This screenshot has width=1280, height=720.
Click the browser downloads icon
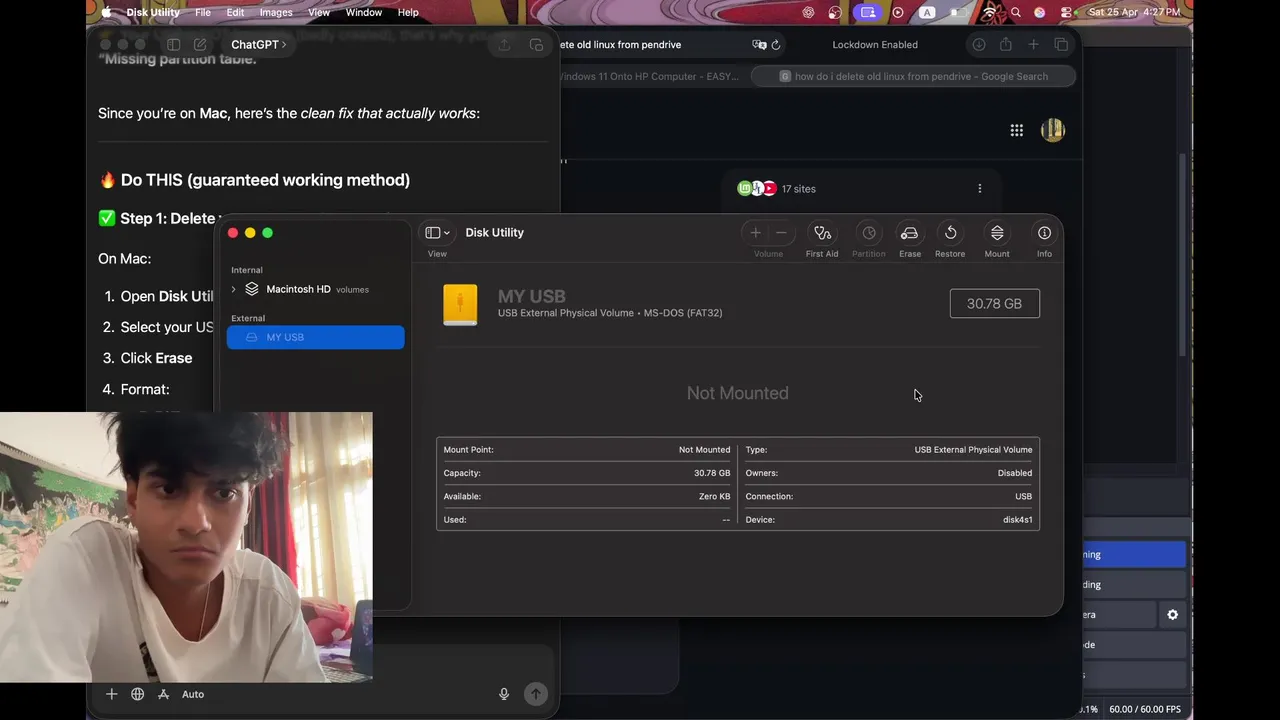978,45
